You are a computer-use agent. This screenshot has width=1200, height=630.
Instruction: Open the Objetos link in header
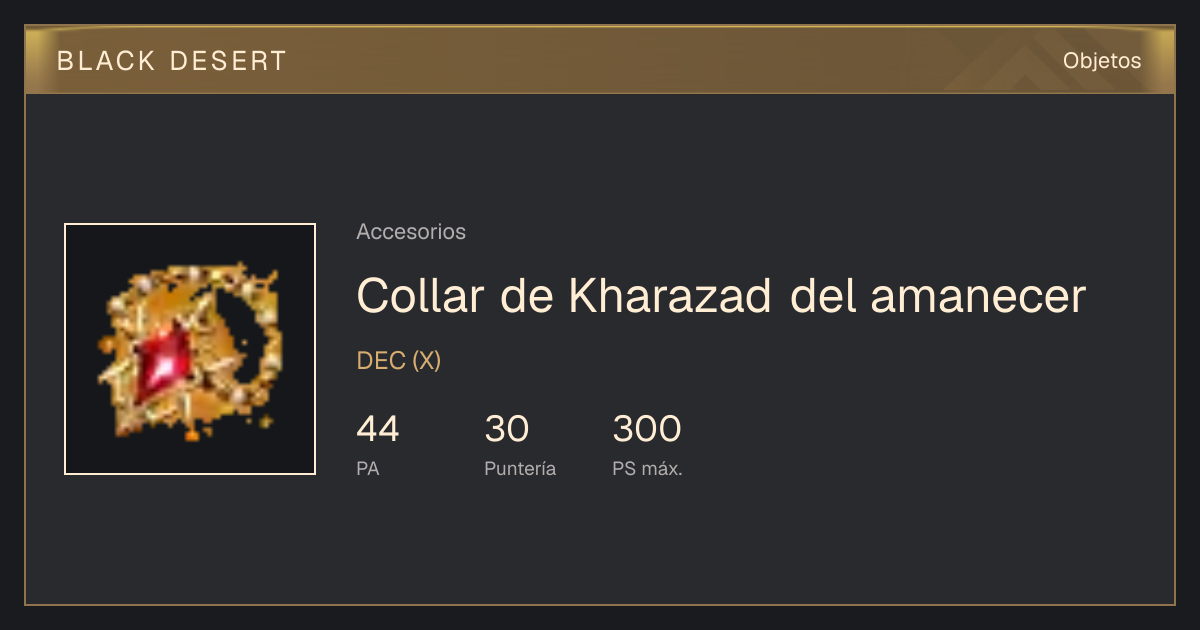click(1102, 61)
